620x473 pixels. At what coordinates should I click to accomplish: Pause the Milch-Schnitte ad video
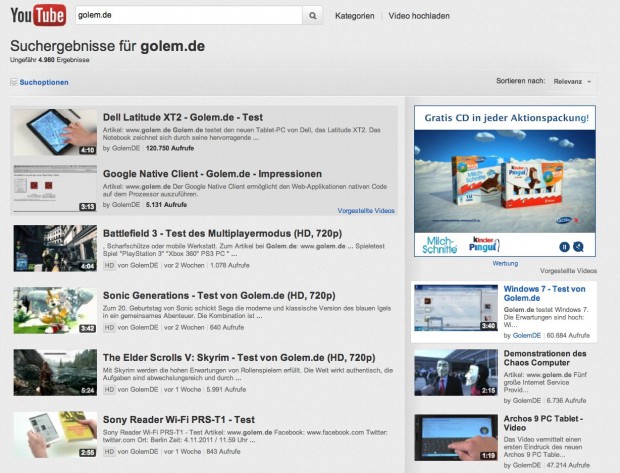pyautogui.click(x=564, y=247)
